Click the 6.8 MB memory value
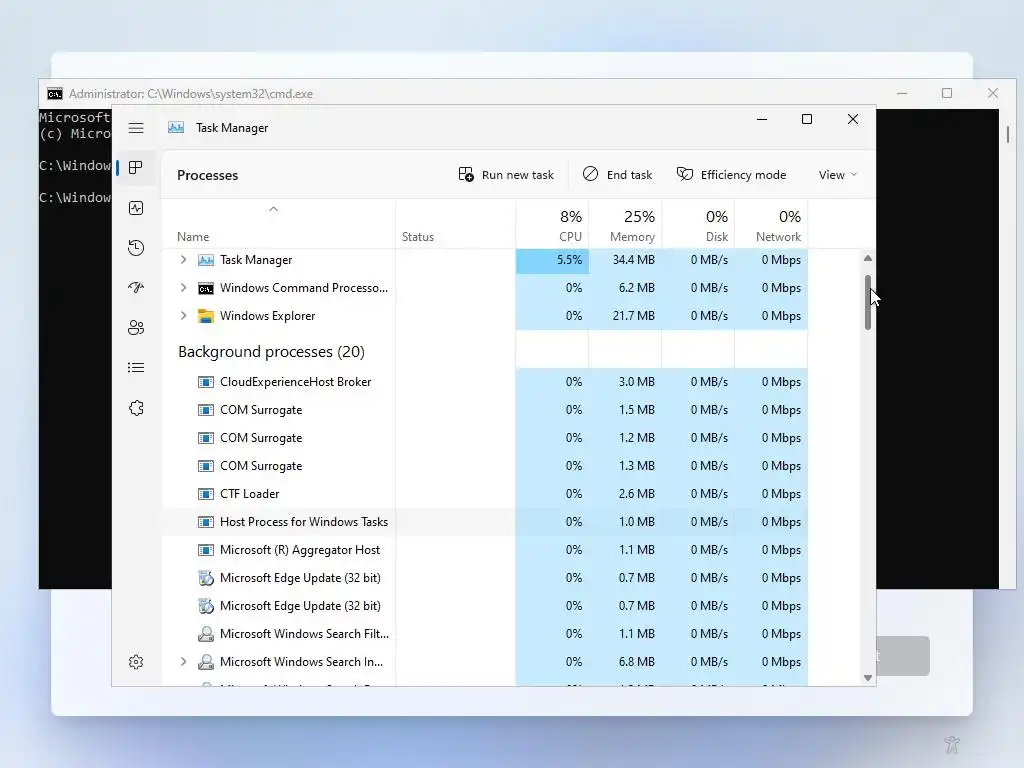The image size is (1024, 768). [x=637, y=662]
